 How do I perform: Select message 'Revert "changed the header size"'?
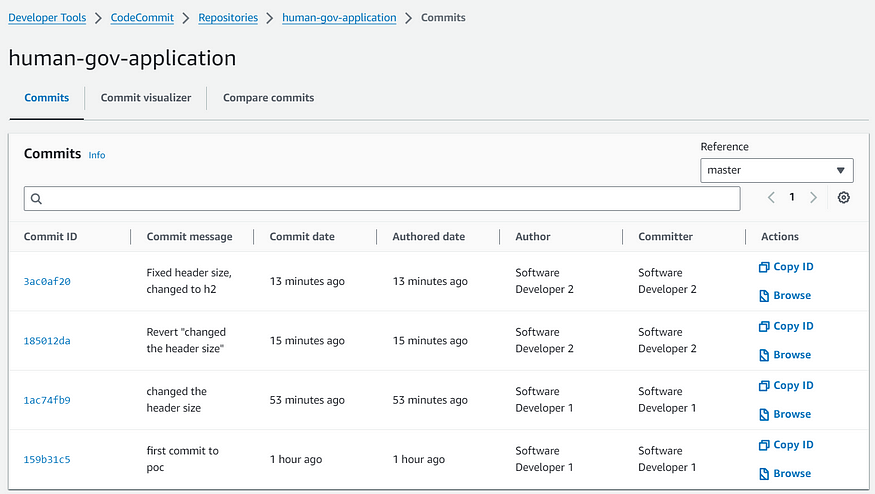pos(186,340)
